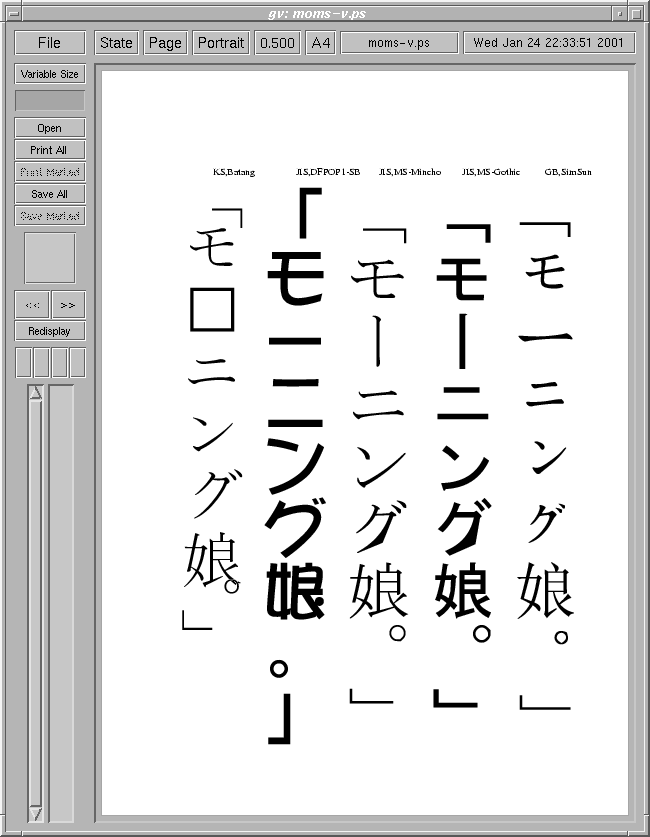Toggle the Variable Size button
This screenshot has height=837, width=650.
(x=49, y=74)
